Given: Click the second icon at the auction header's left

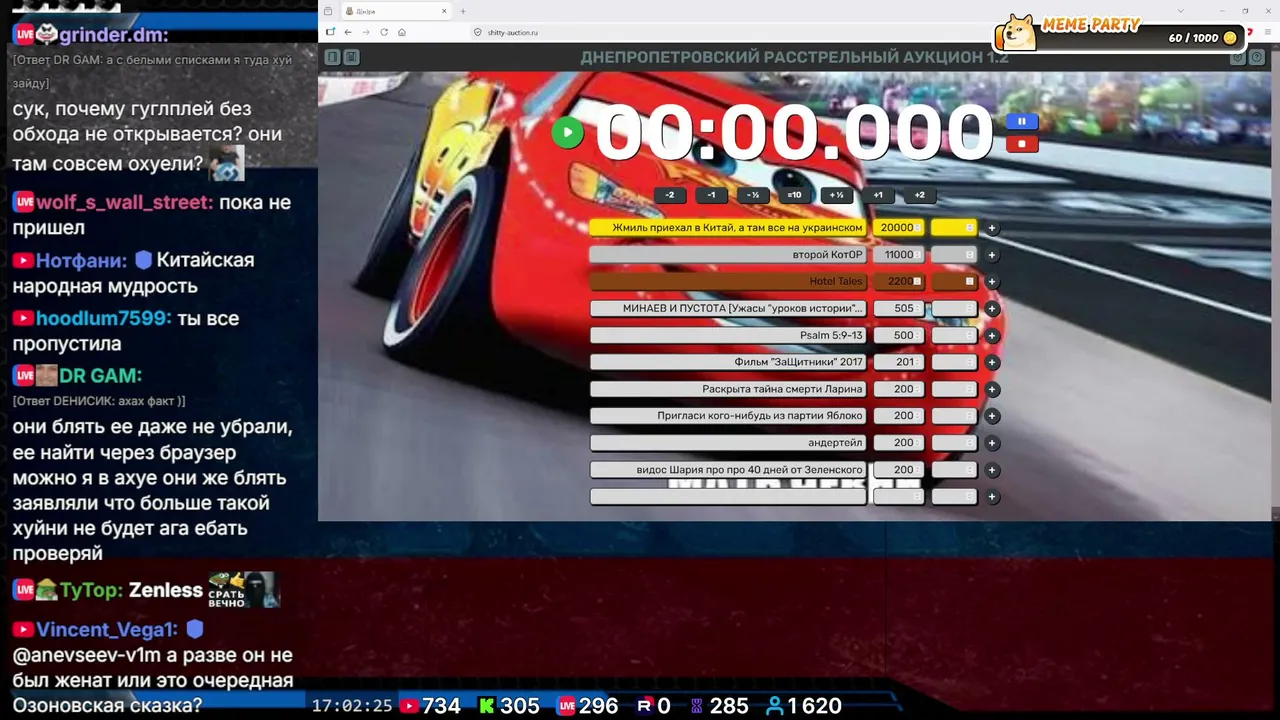Looking at the screenshot, I should (351, 57).
